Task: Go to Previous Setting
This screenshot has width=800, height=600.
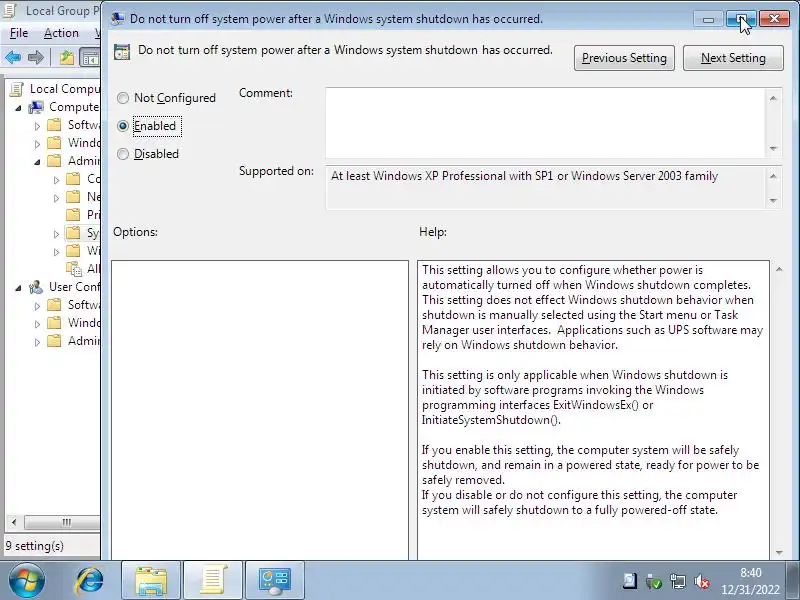Action: (624, 58)
